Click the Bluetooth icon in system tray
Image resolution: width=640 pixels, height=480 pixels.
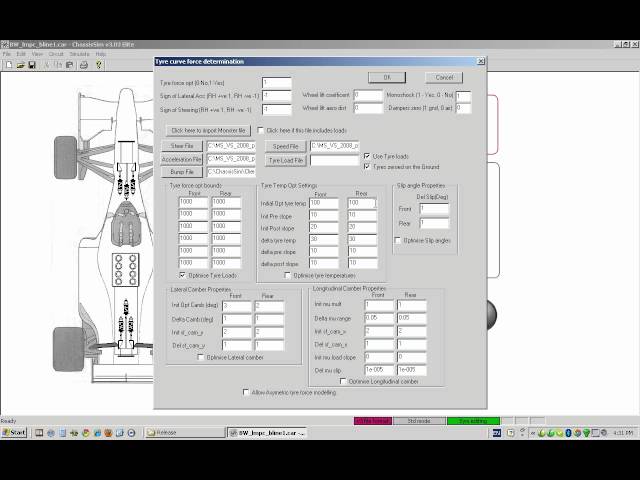[x=568, y=433]
